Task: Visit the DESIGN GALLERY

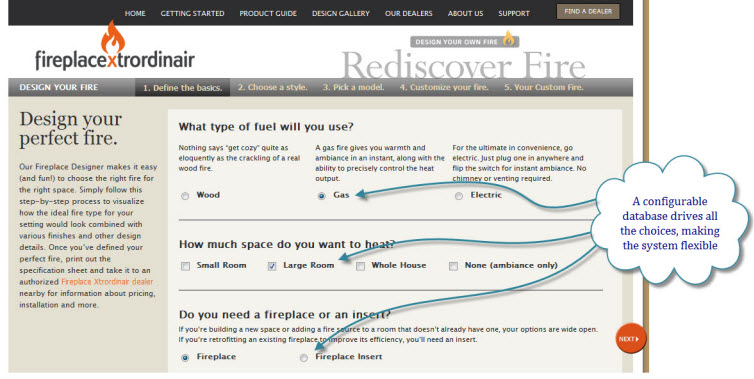Action: pos(340,13)
